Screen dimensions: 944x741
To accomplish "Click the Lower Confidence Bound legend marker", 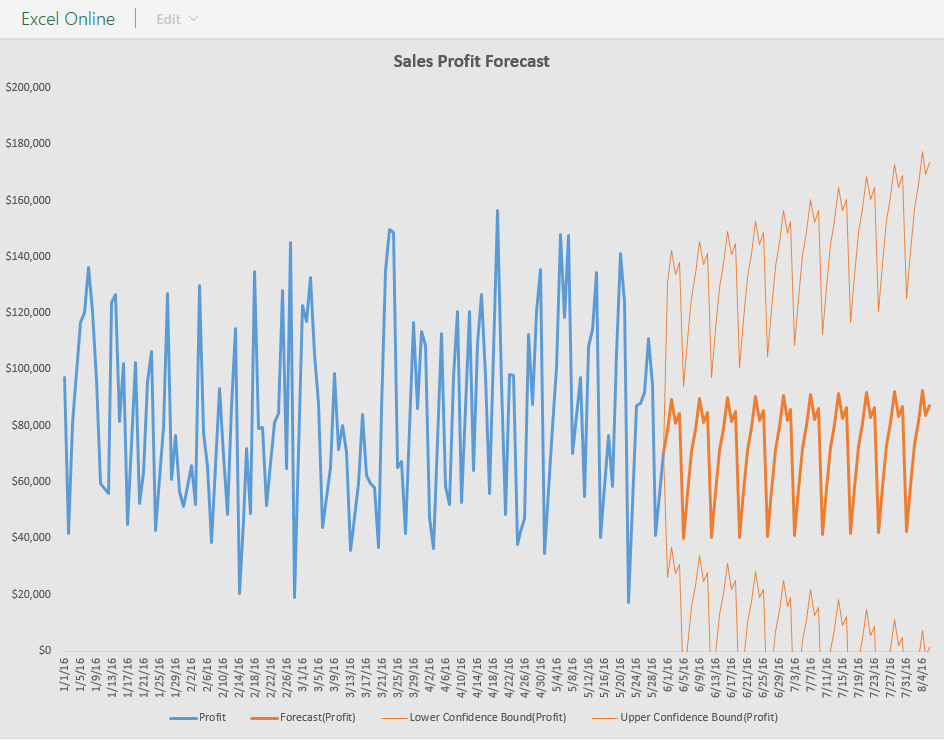I will coord(393,717).
